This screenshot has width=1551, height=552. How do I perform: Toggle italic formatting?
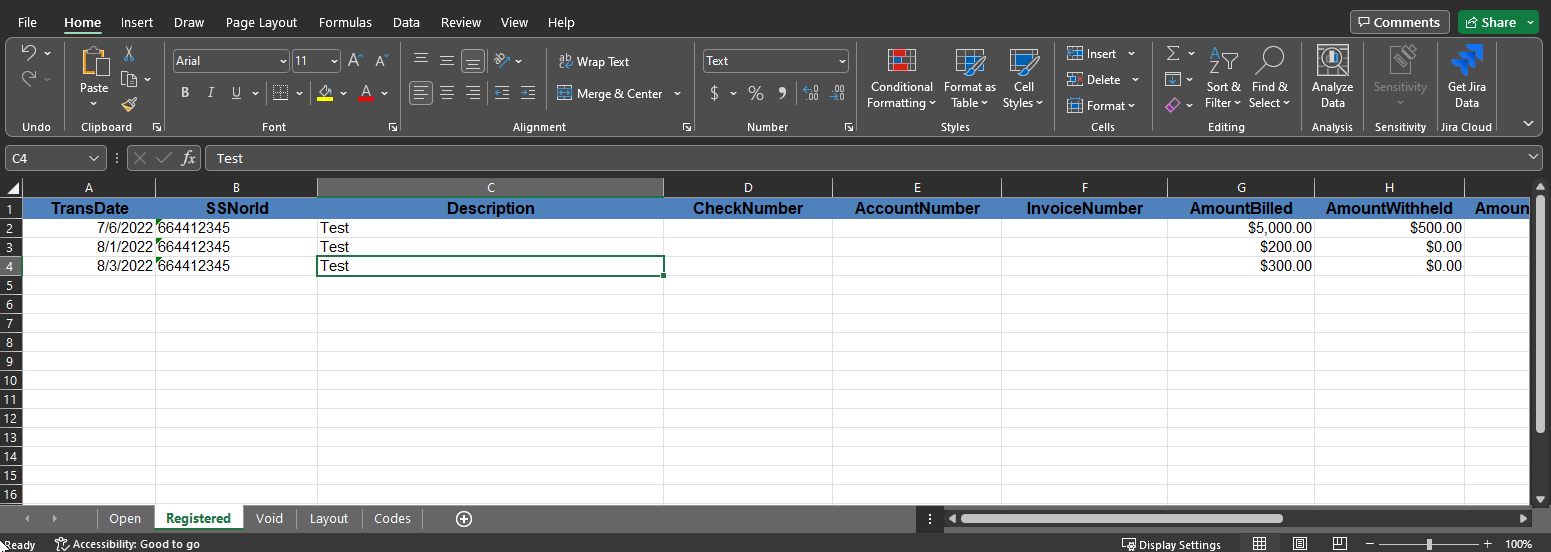tap(211, 93)
